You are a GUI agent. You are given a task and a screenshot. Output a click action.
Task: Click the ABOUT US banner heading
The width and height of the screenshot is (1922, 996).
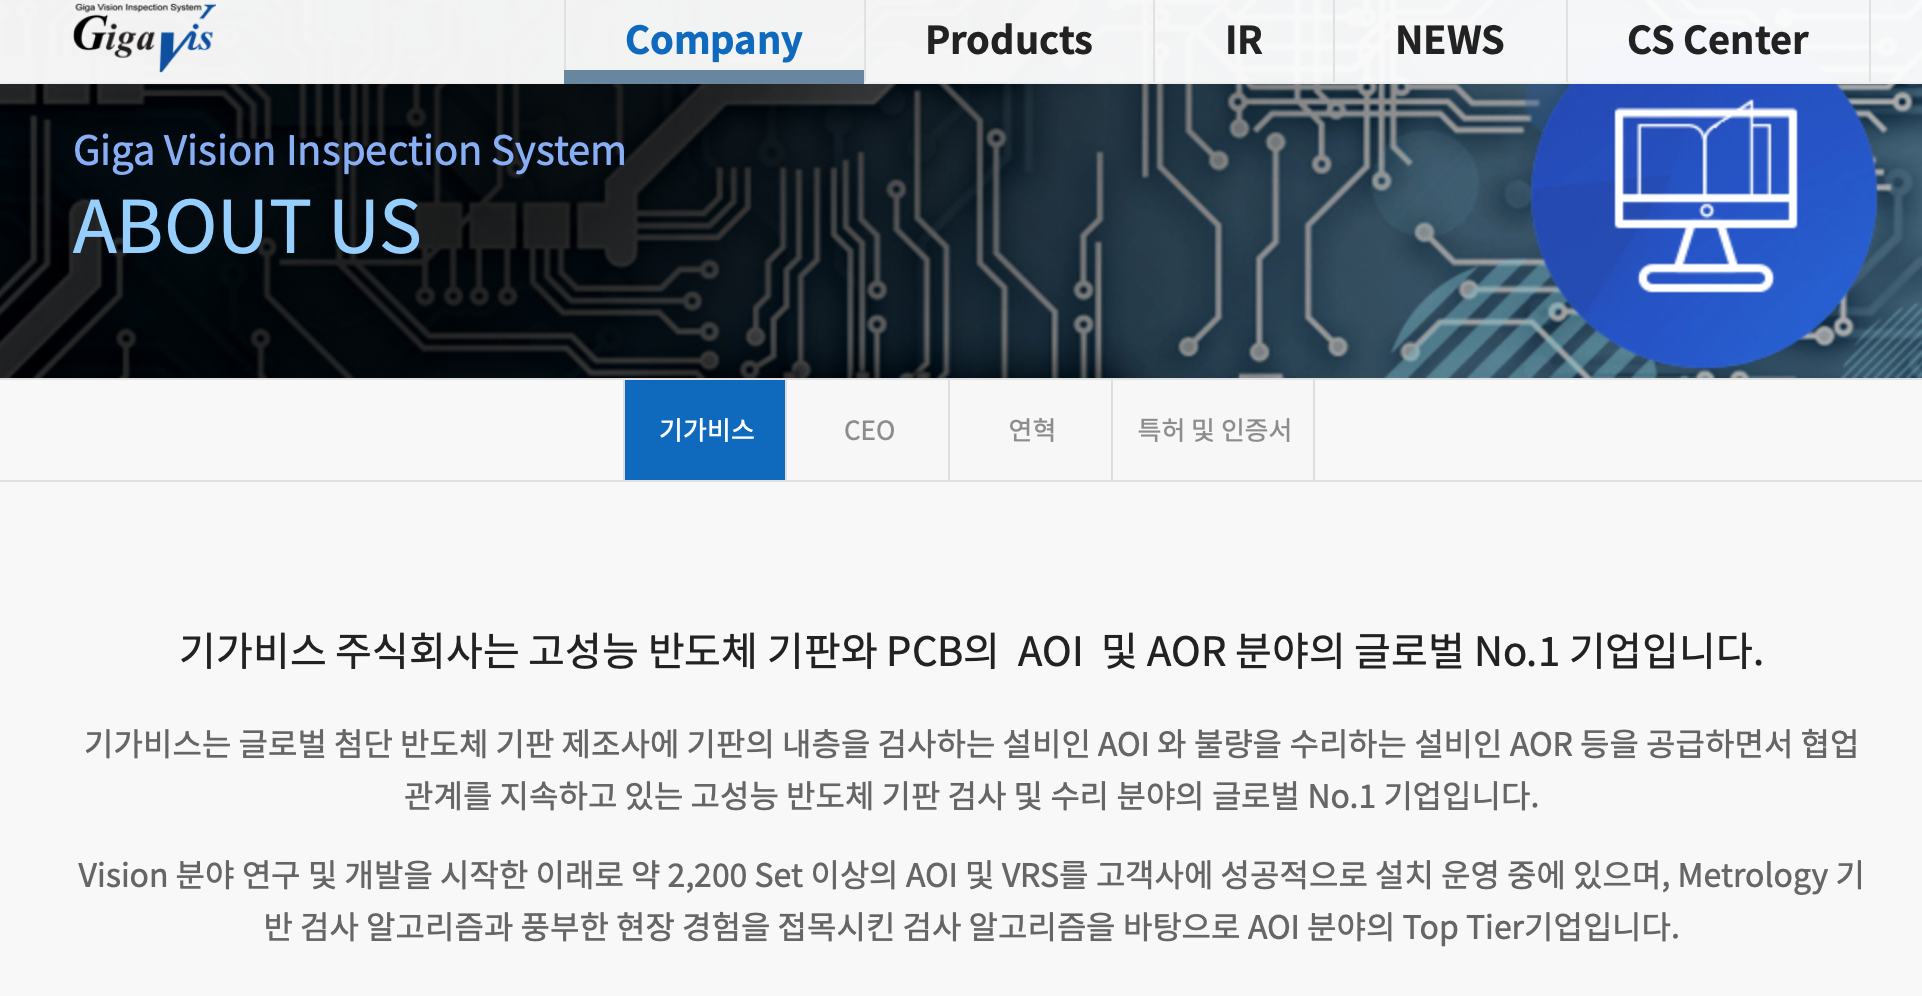point(247,227)
